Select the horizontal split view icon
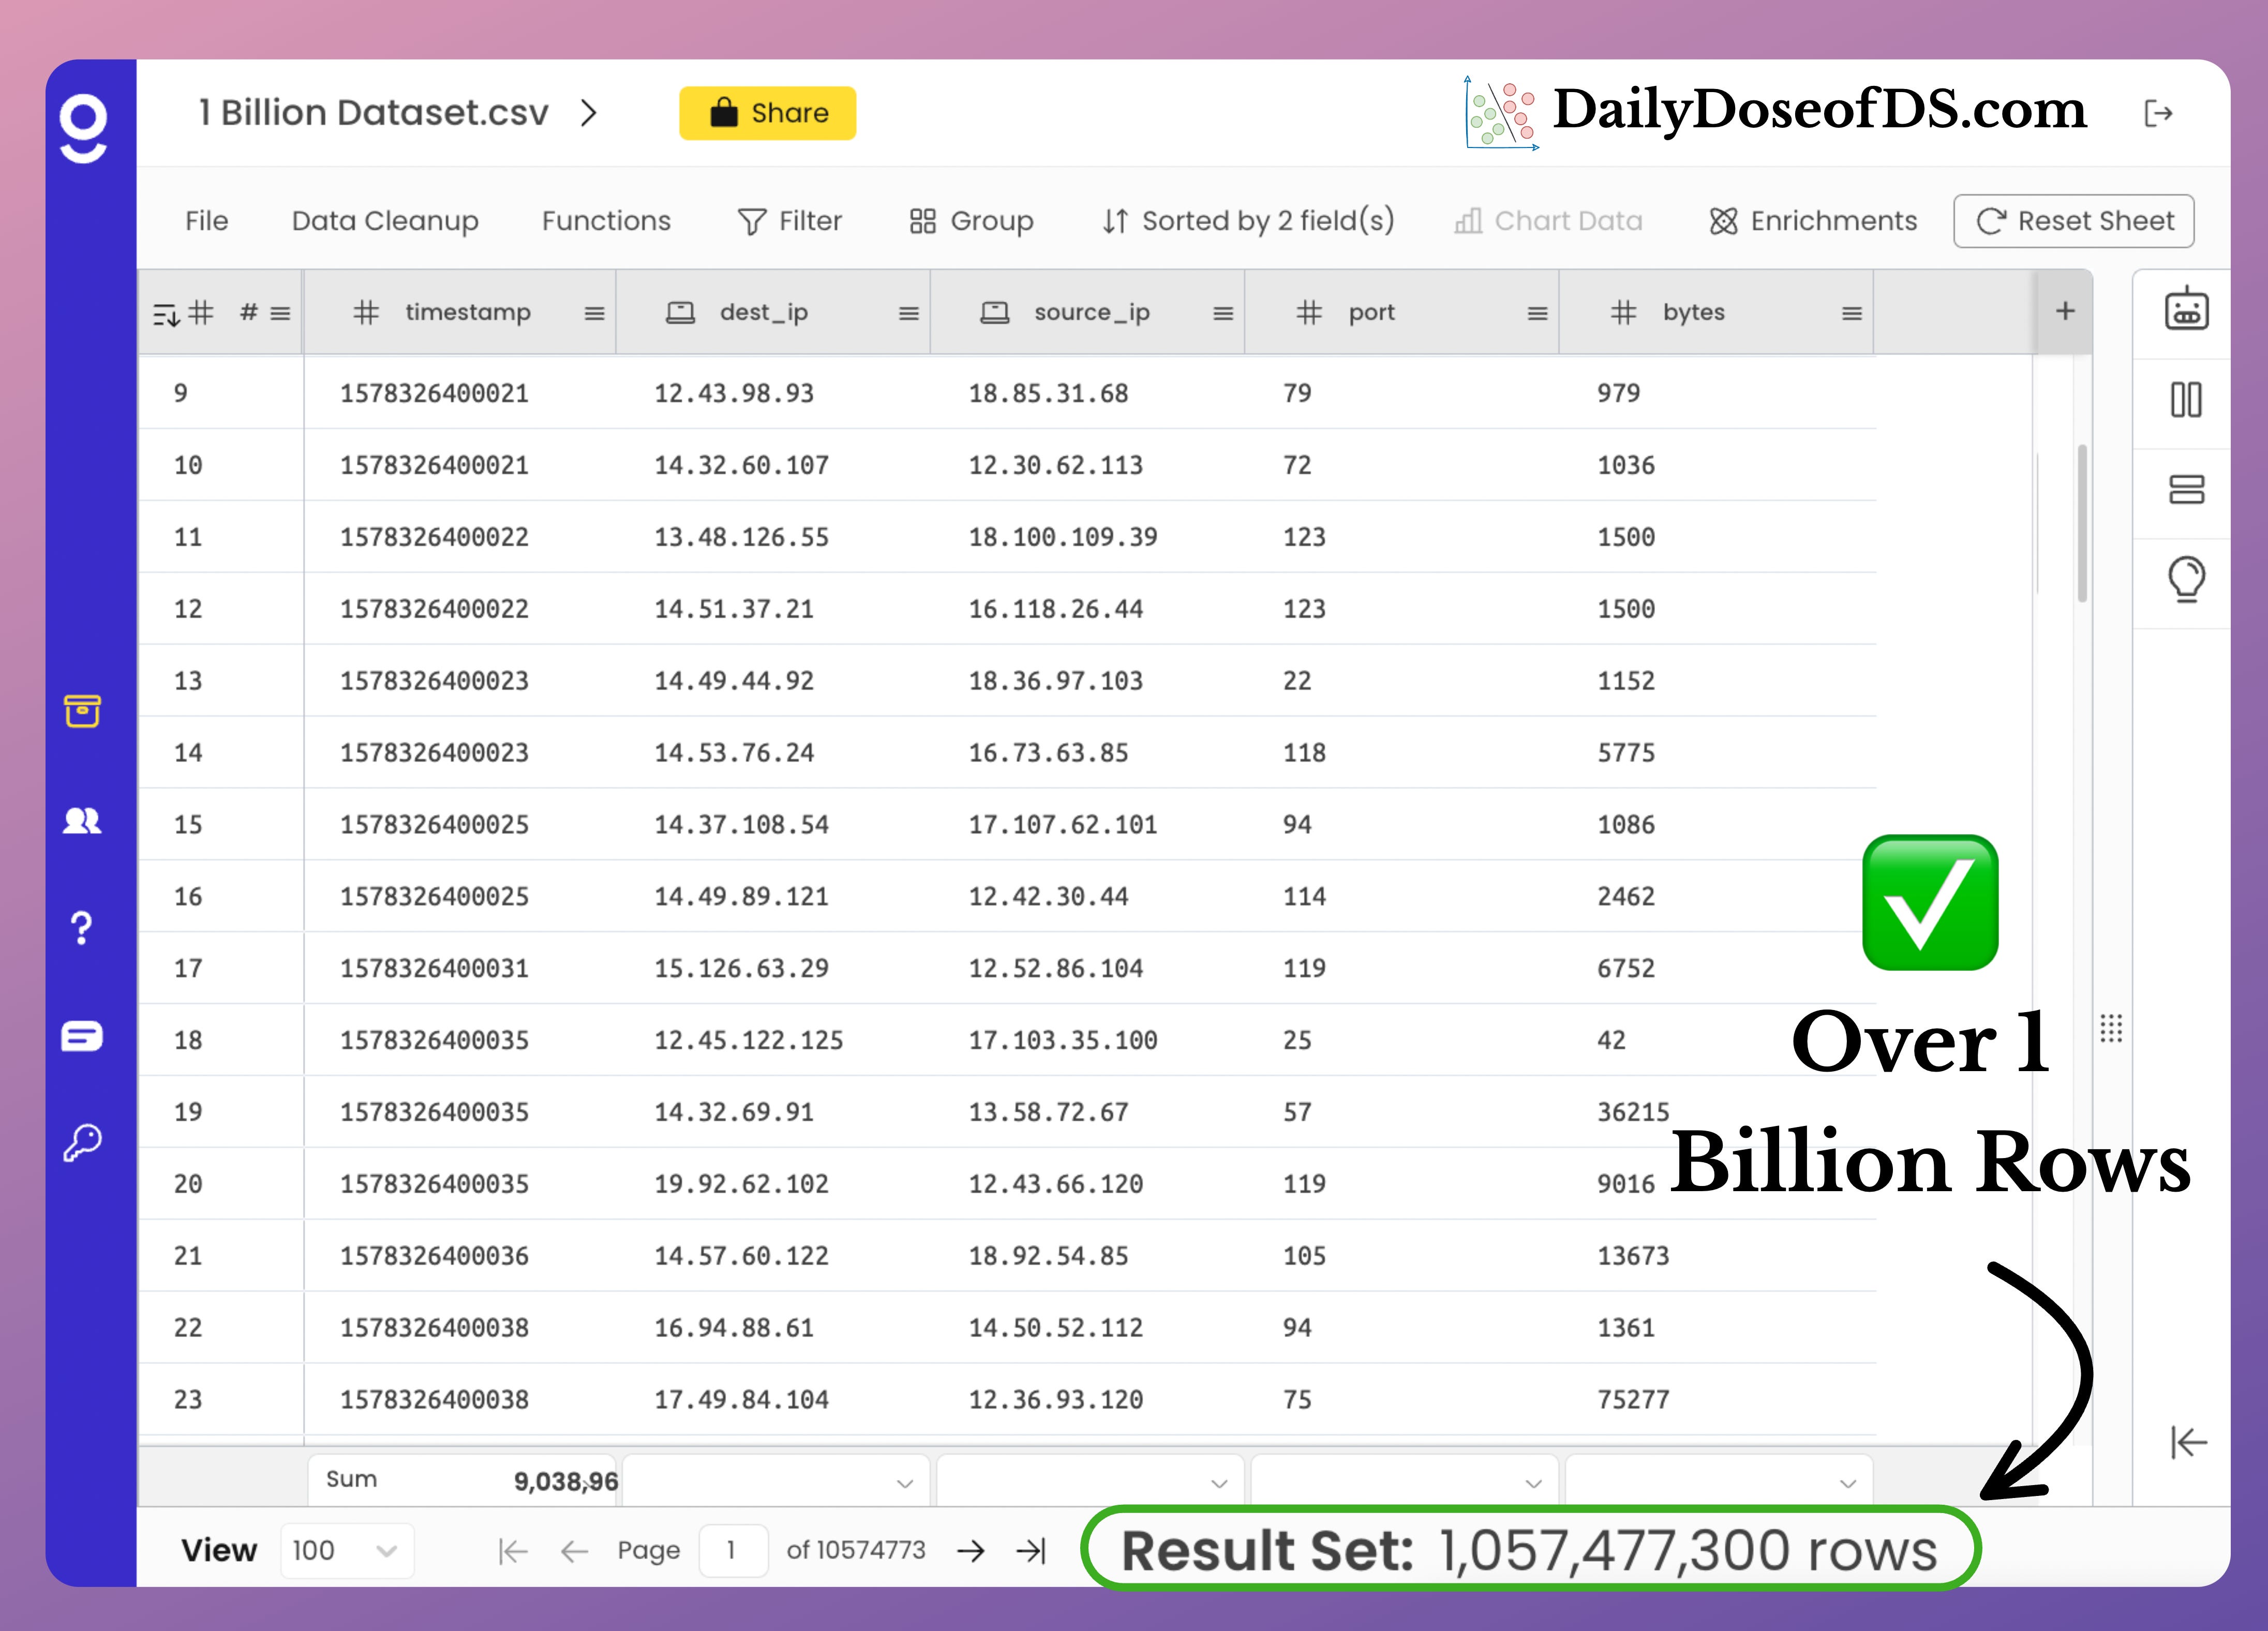This screenshot has height=1631, width=2268. coord(2187,489)
